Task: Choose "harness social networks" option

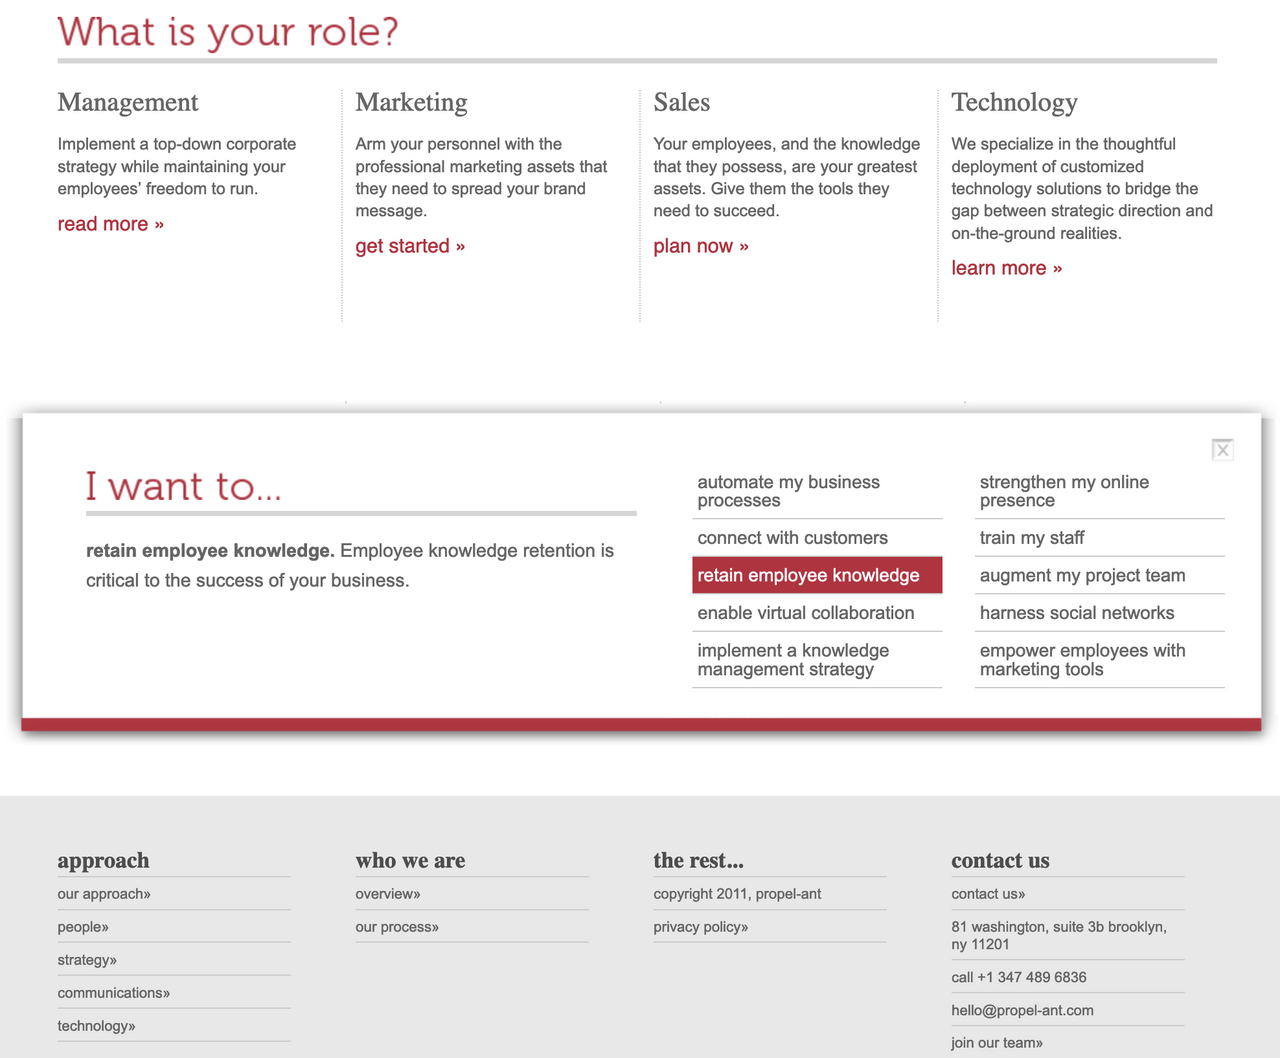Action: [1077, 613]
